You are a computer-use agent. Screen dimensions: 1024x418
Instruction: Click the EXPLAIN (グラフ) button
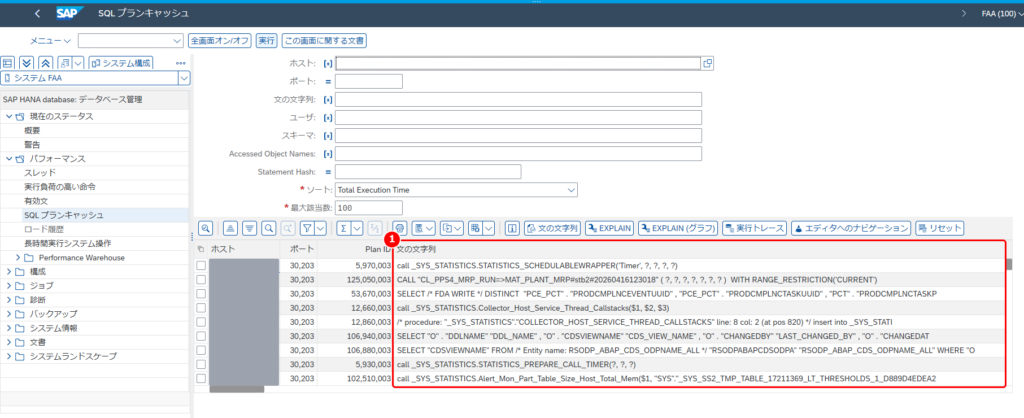point(678,228)
